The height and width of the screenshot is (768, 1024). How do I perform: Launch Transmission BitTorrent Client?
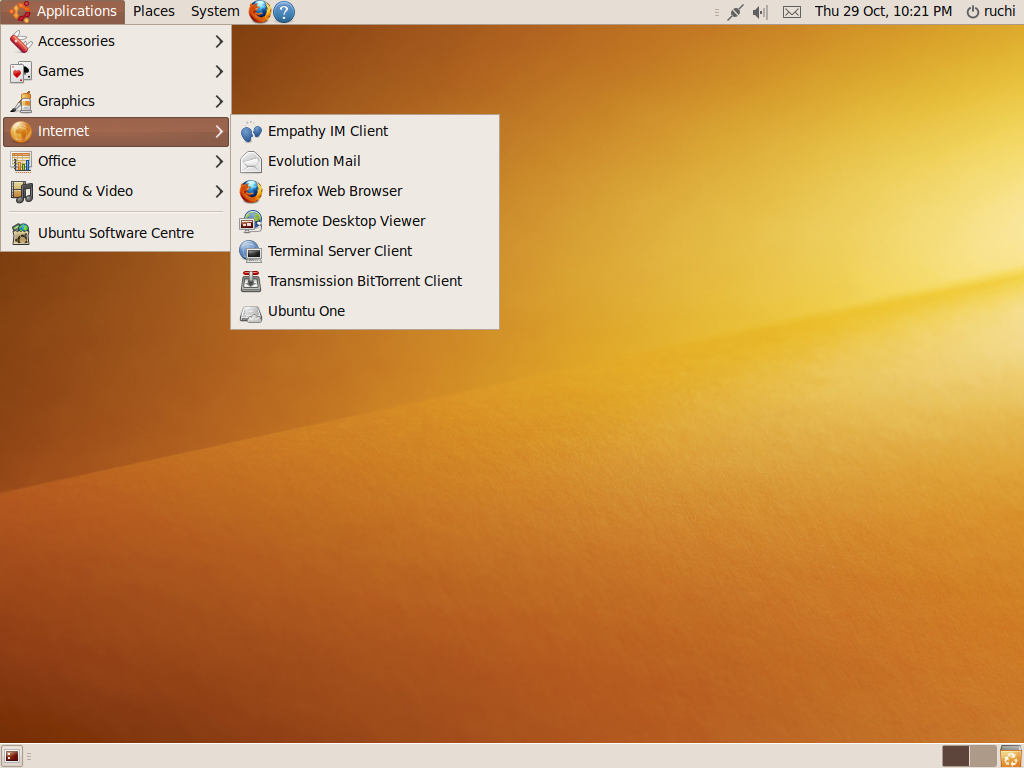coord(364,281)
